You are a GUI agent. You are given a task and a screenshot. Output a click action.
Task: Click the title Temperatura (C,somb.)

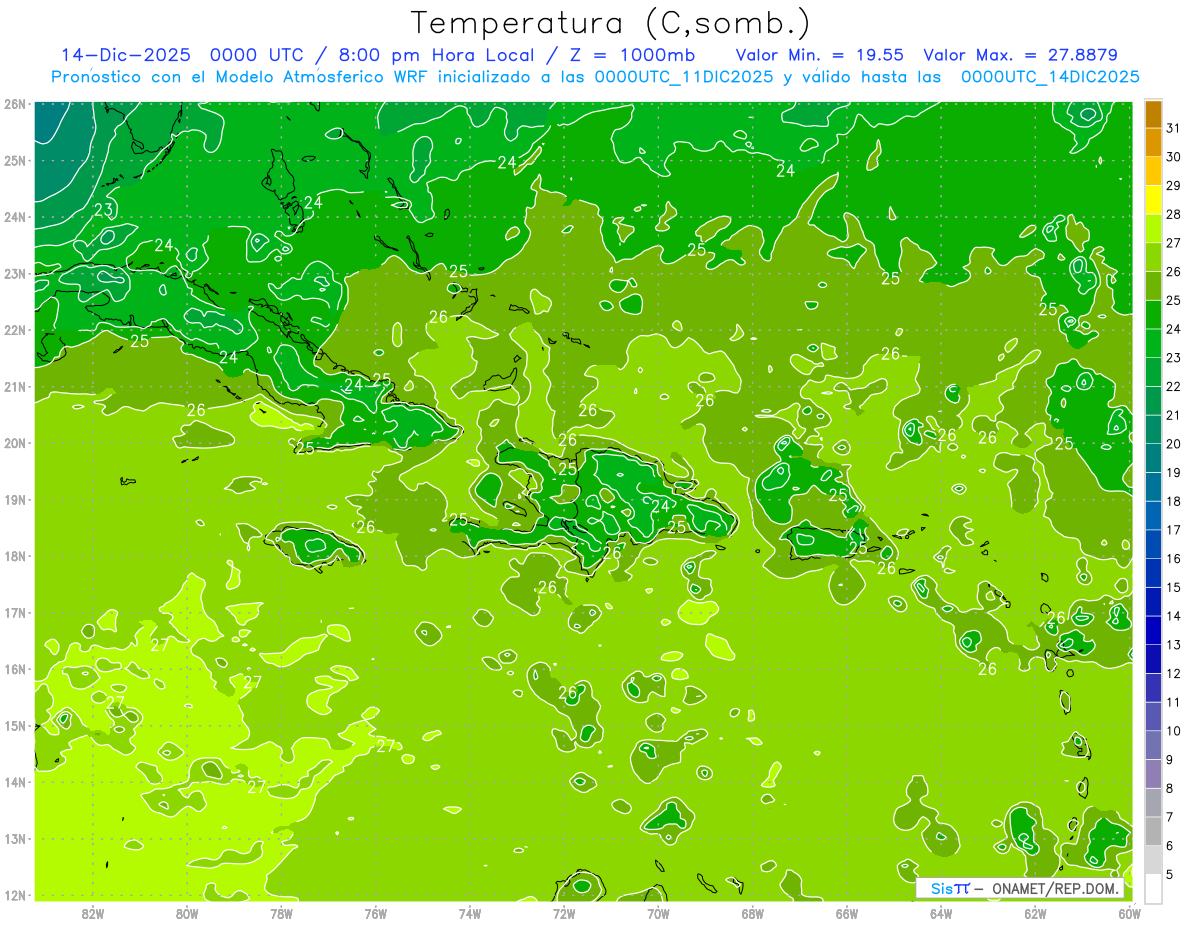(611, 23)
